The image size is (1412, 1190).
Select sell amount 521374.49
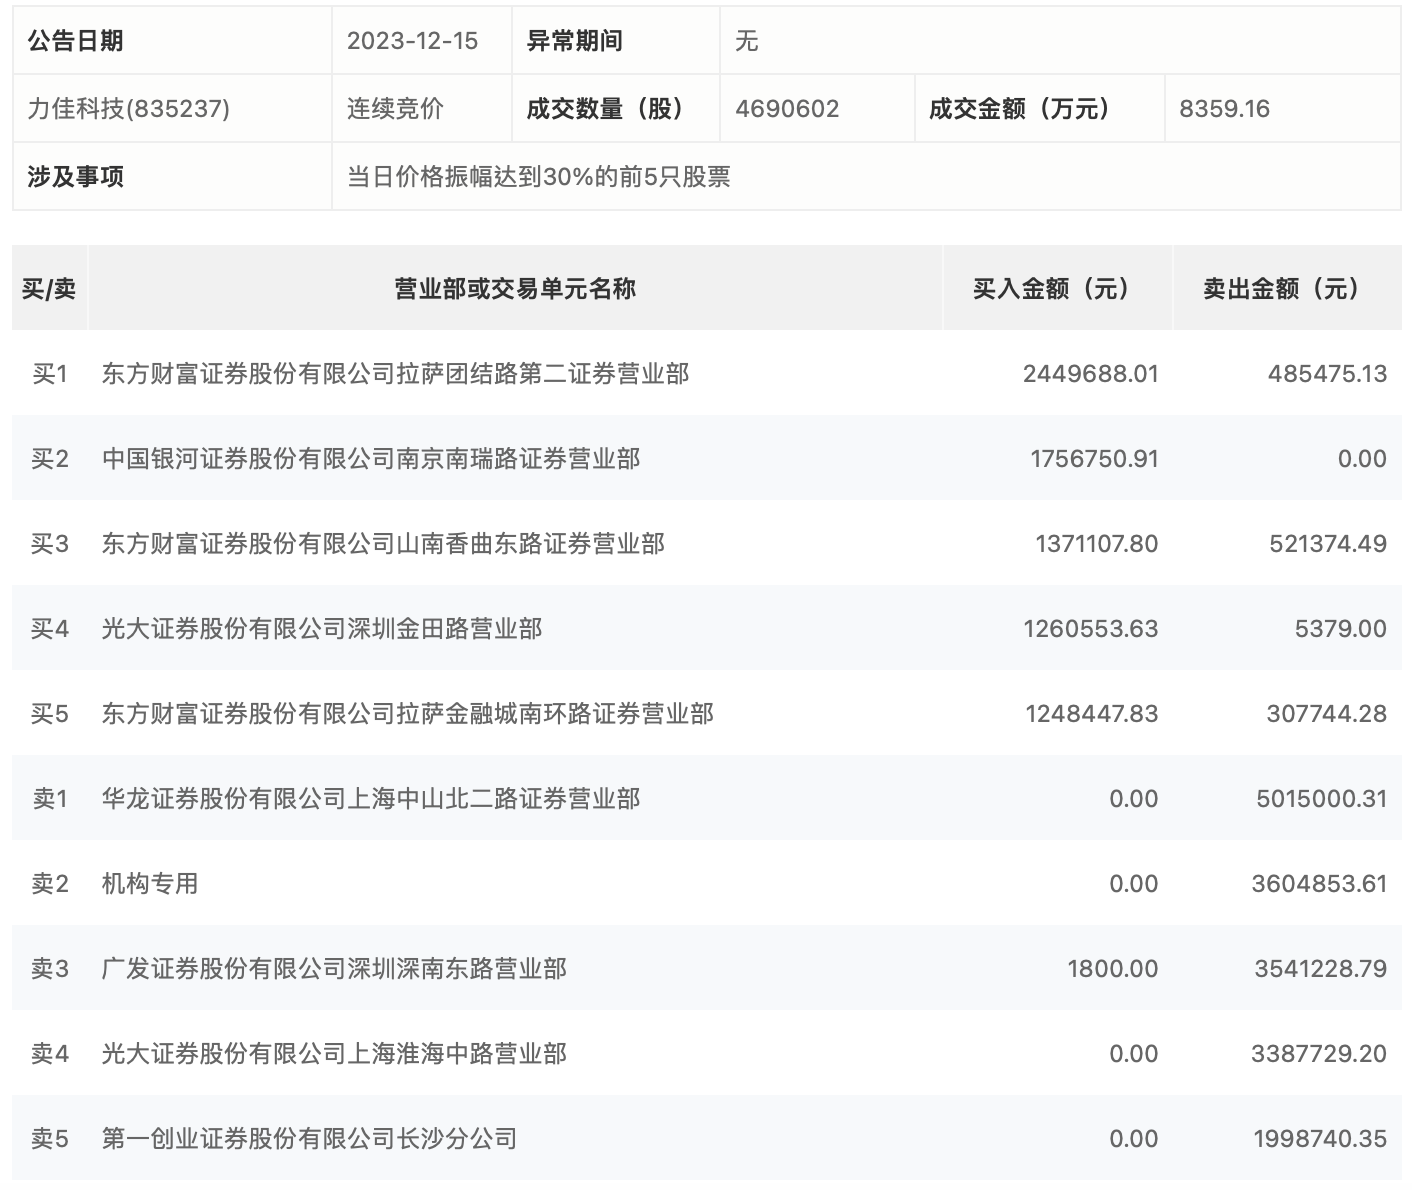click(1328, 544)
